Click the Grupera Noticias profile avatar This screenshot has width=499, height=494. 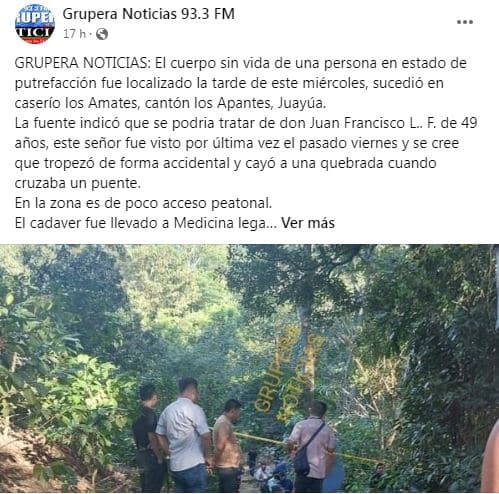pos(35,24)
